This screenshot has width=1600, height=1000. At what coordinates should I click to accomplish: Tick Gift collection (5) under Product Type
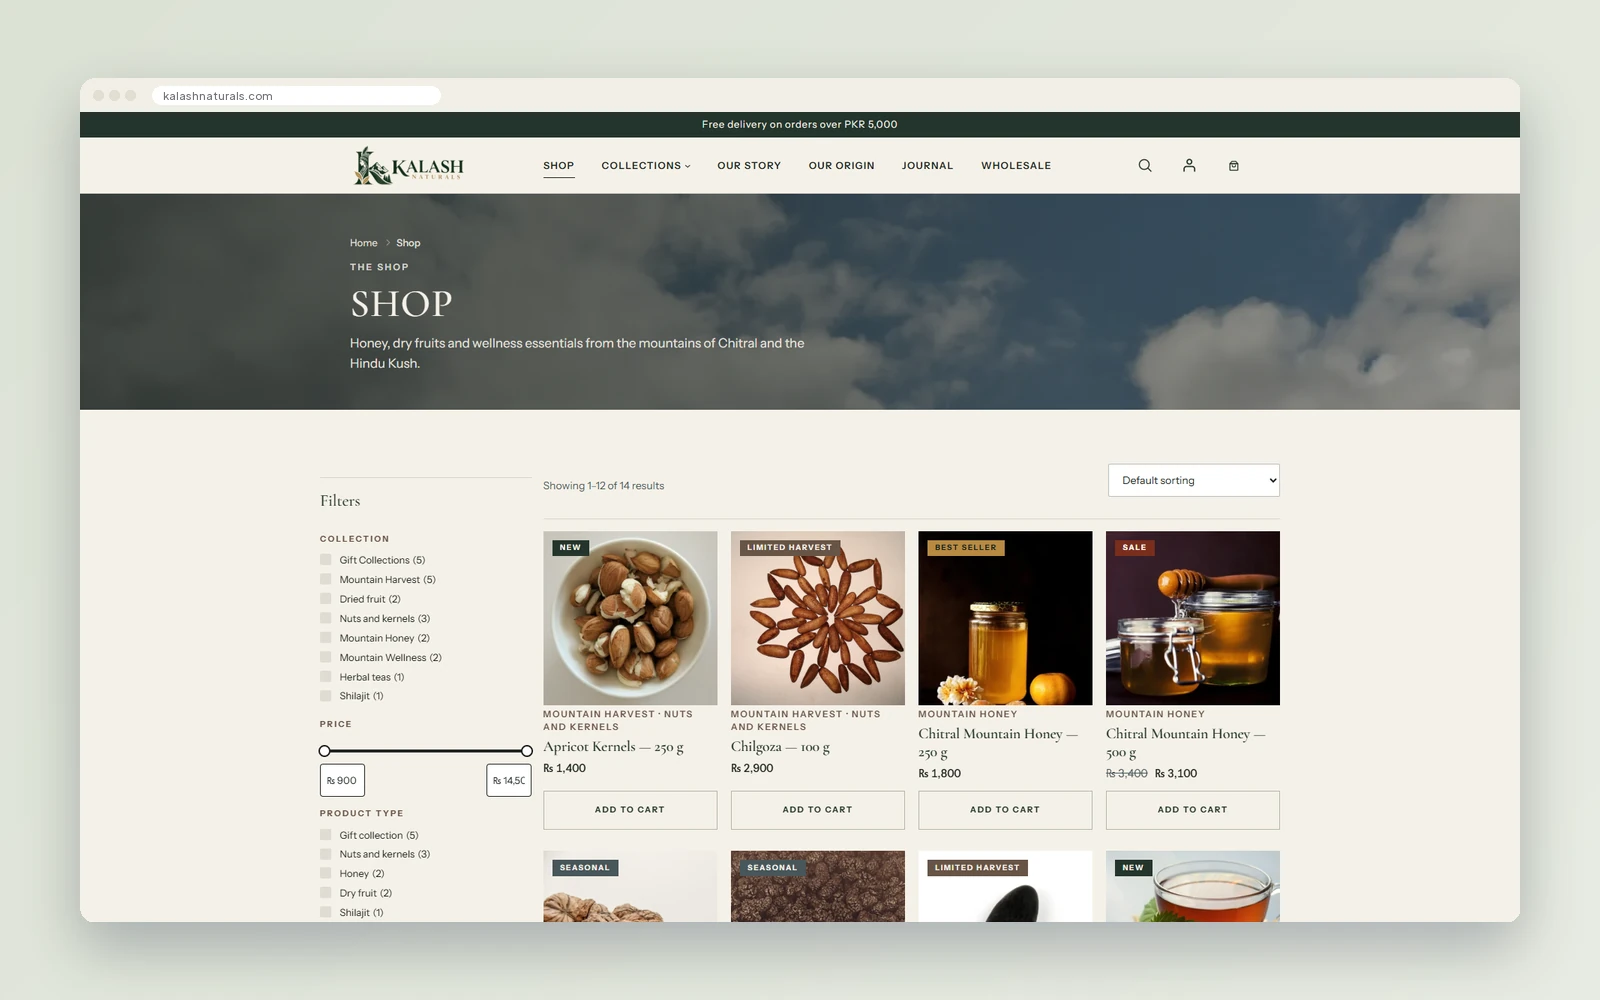pos(326,835)
